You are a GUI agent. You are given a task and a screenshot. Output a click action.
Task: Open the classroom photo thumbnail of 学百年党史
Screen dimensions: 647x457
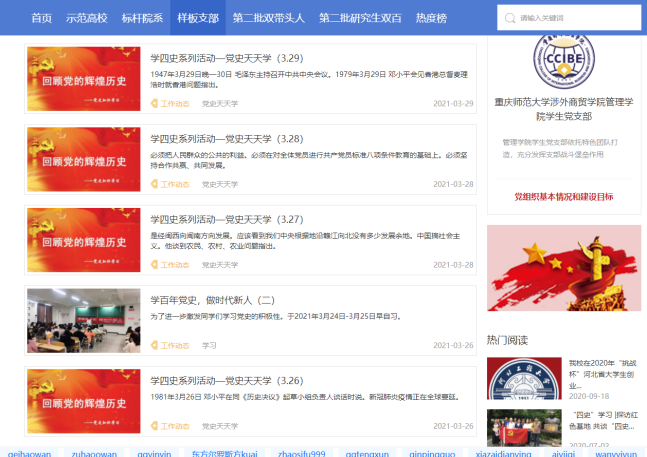(83, 320)
